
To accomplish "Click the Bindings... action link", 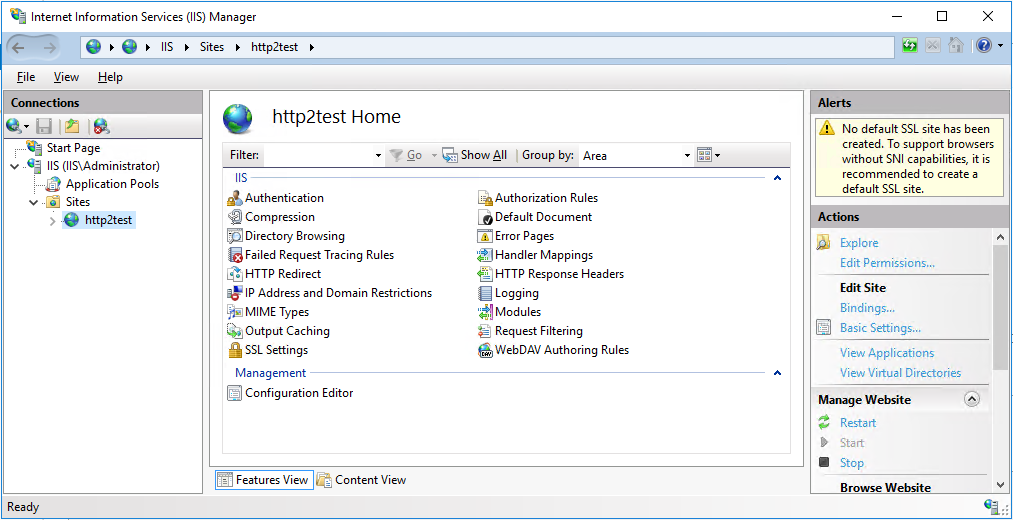I will tap(867, 308).
